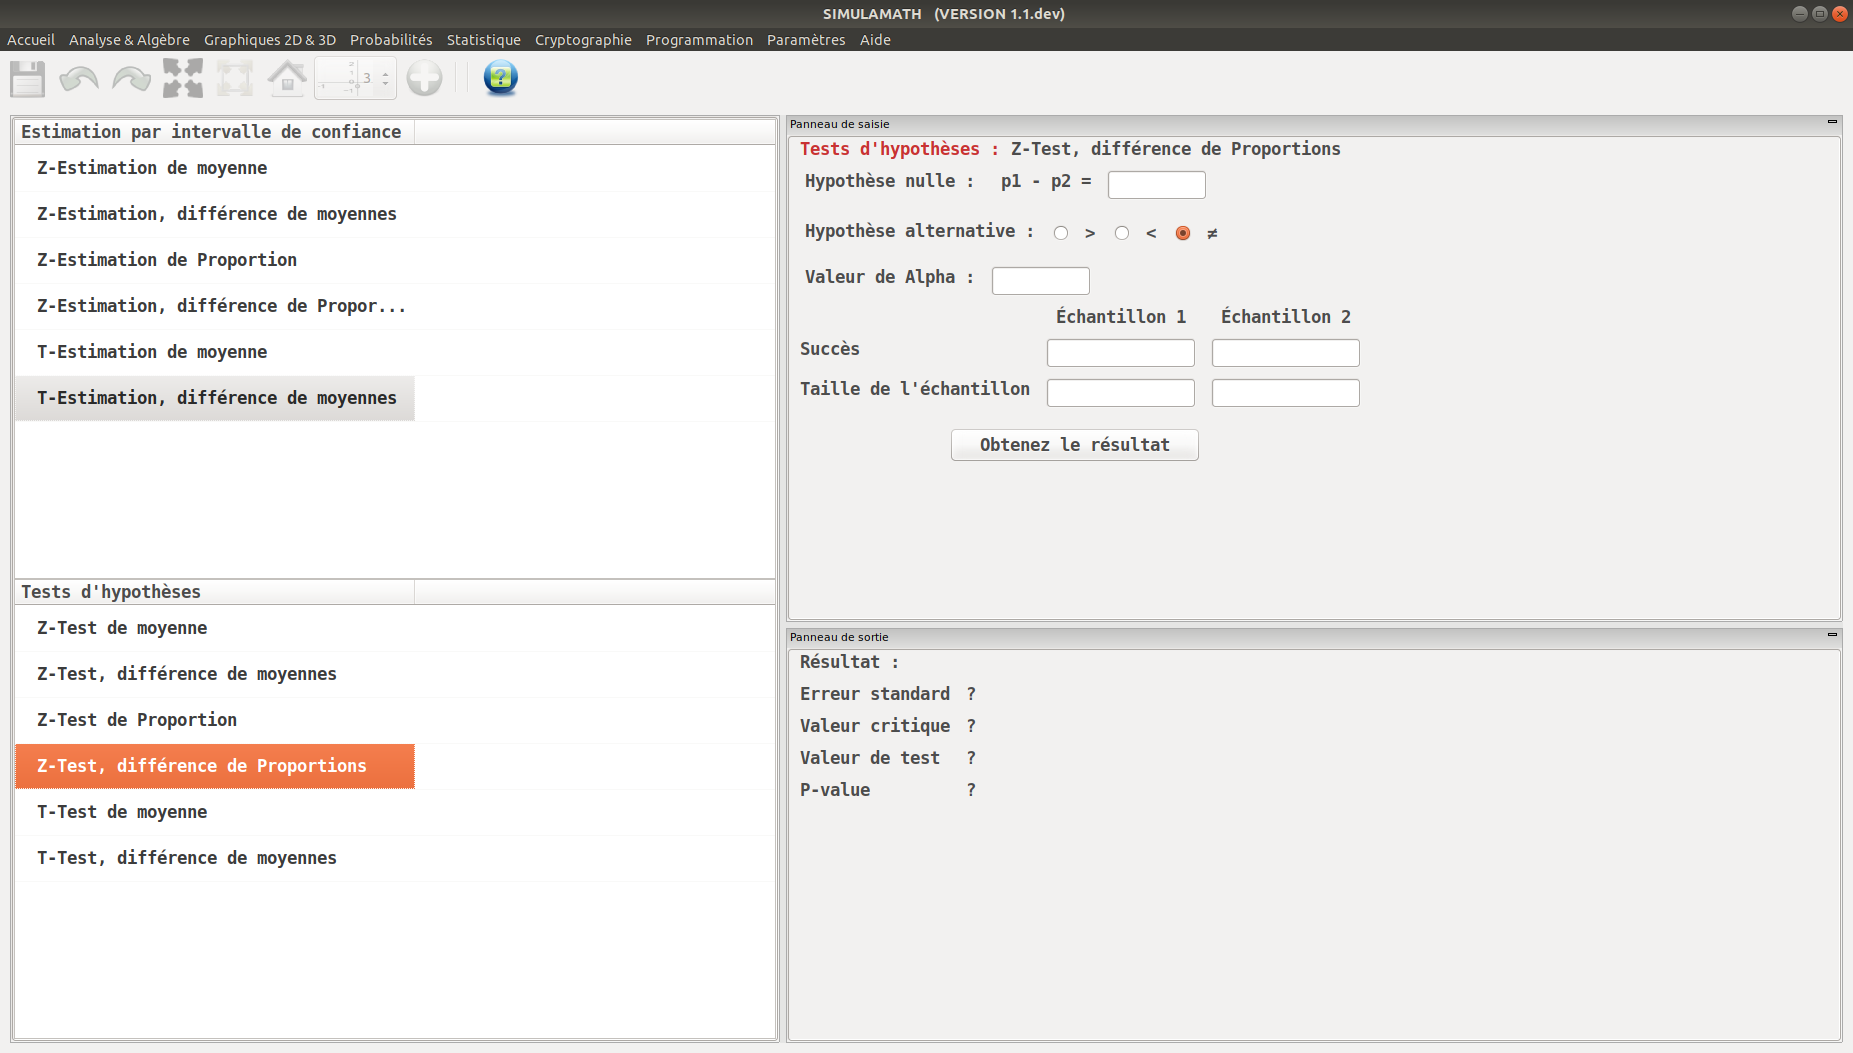The width and height of the screenshot is (1853, 1053).
Task: Maximize the SimulaMath window
Action: (1819, 13)
